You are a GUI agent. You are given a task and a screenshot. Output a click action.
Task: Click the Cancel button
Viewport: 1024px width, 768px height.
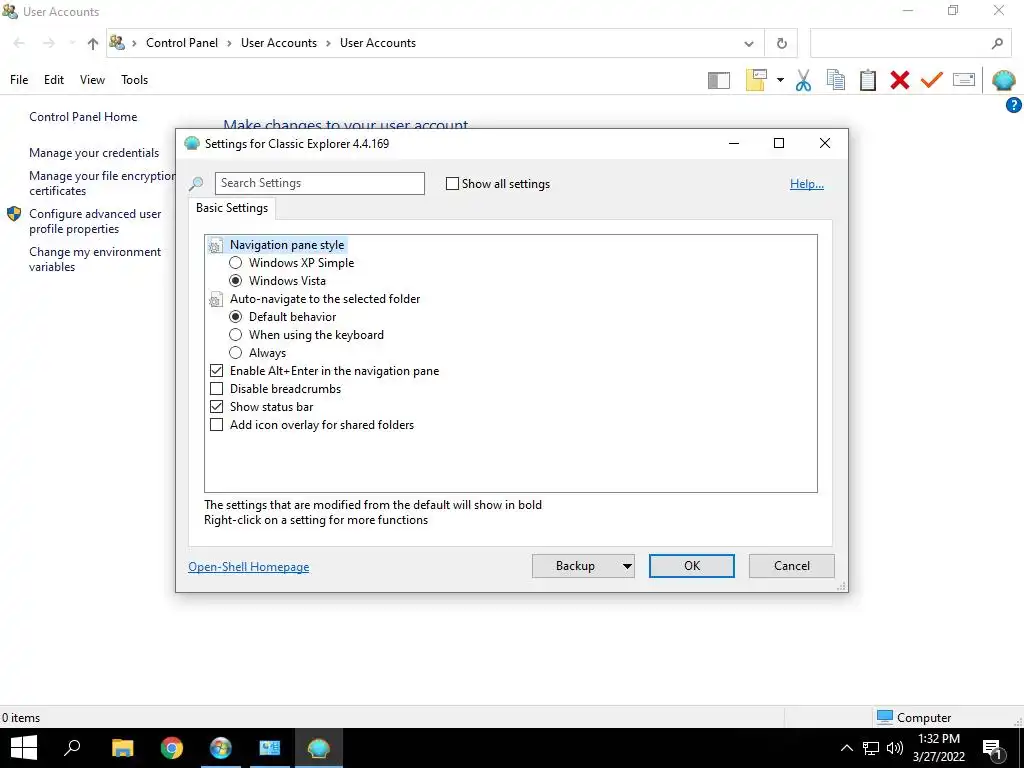pos(792,566)
